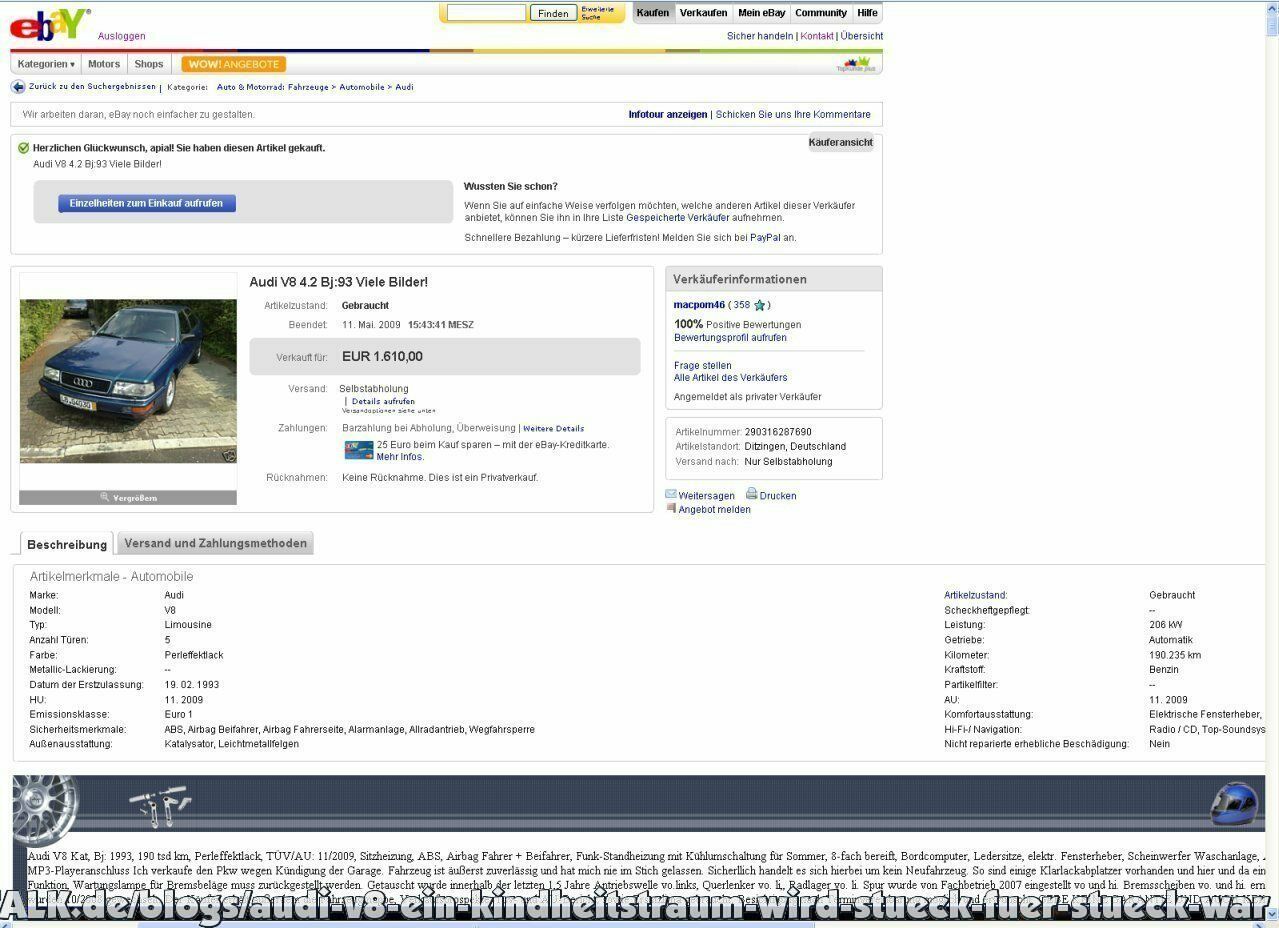1279x928 pixels.
Task: Open the Automobile breadcrumb link
Action: tap(362, 87)
